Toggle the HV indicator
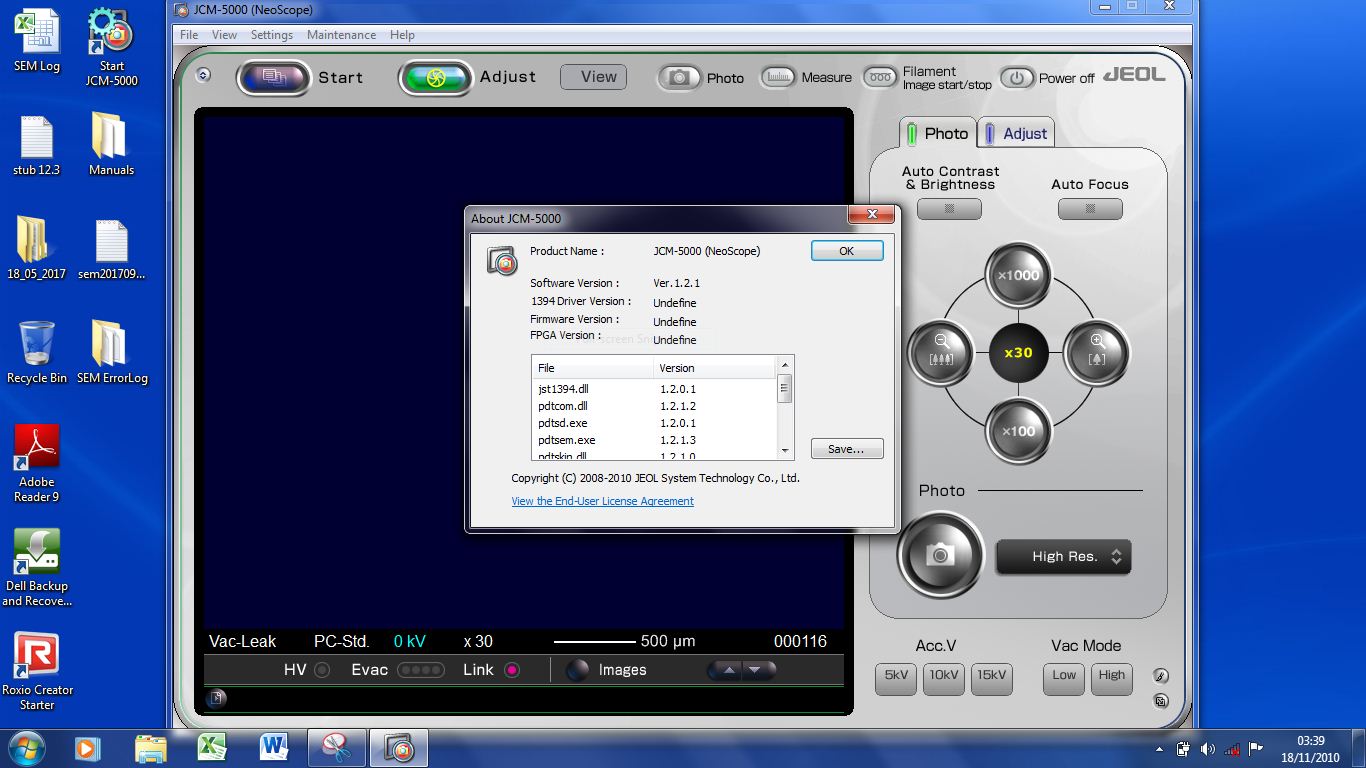This screenshot has width=1366, height=768. click(x=322, y=670)
